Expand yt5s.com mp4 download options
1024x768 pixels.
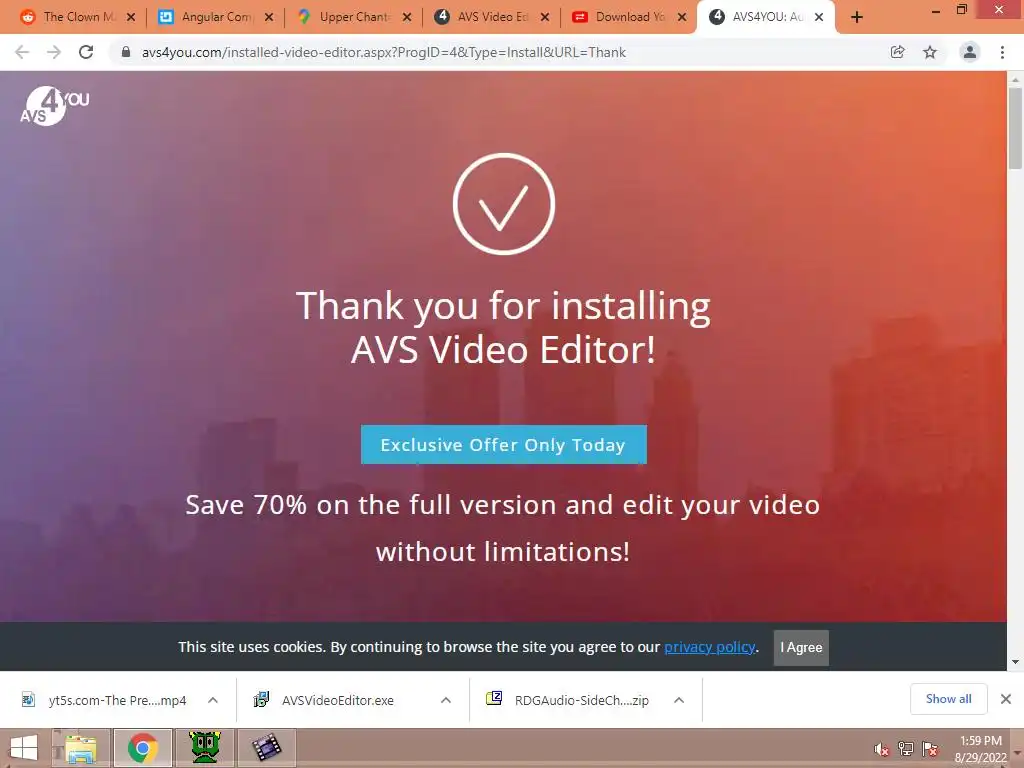(213, 700)
